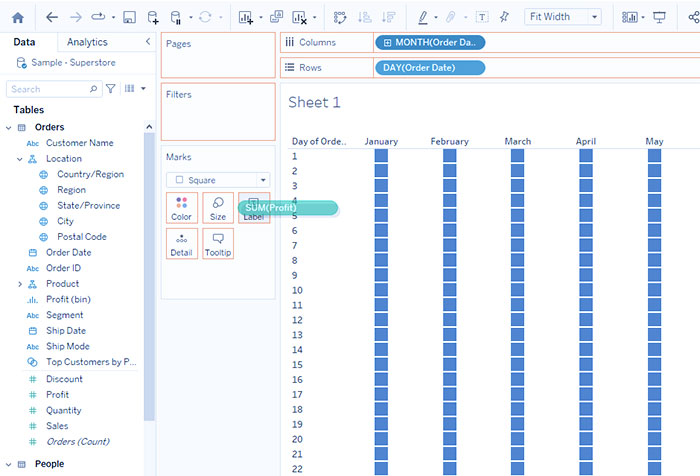Click the data pane scrollbar
Image resolution: width=700 pixels, height=476 pixels.
[x=149, y=277]
